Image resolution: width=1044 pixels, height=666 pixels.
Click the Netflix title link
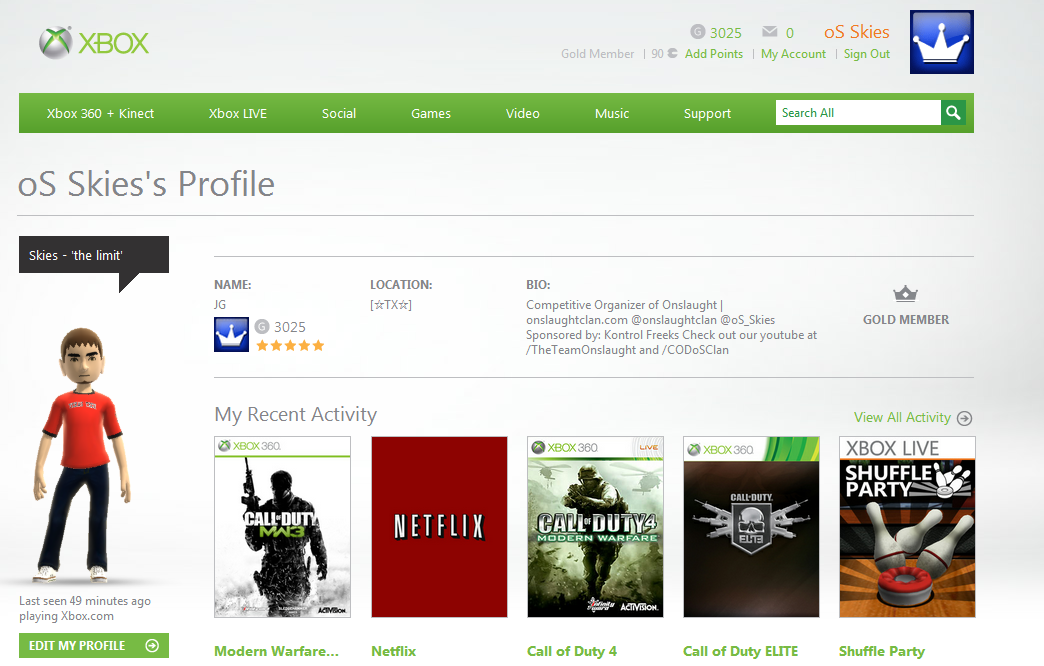coord(393,651)
